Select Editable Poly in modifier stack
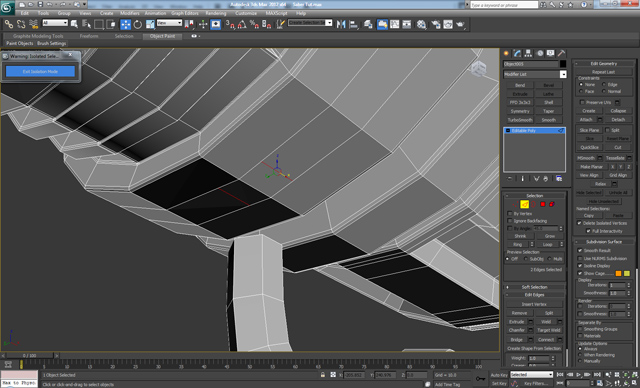This screenshot has width=640, height=388. pos(534,131)
